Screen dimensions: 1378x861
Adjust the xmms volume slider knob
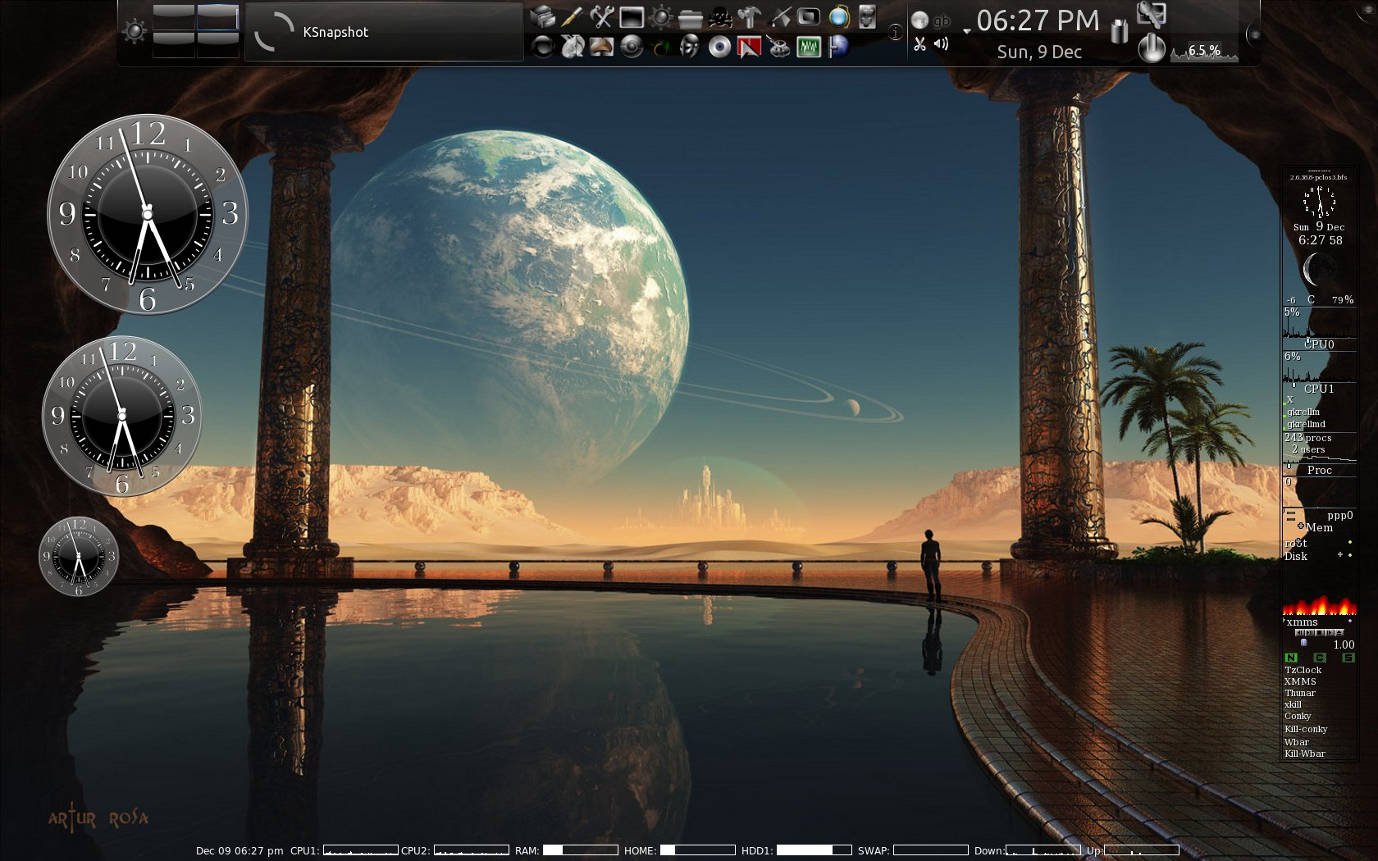tap(1303, 643)
